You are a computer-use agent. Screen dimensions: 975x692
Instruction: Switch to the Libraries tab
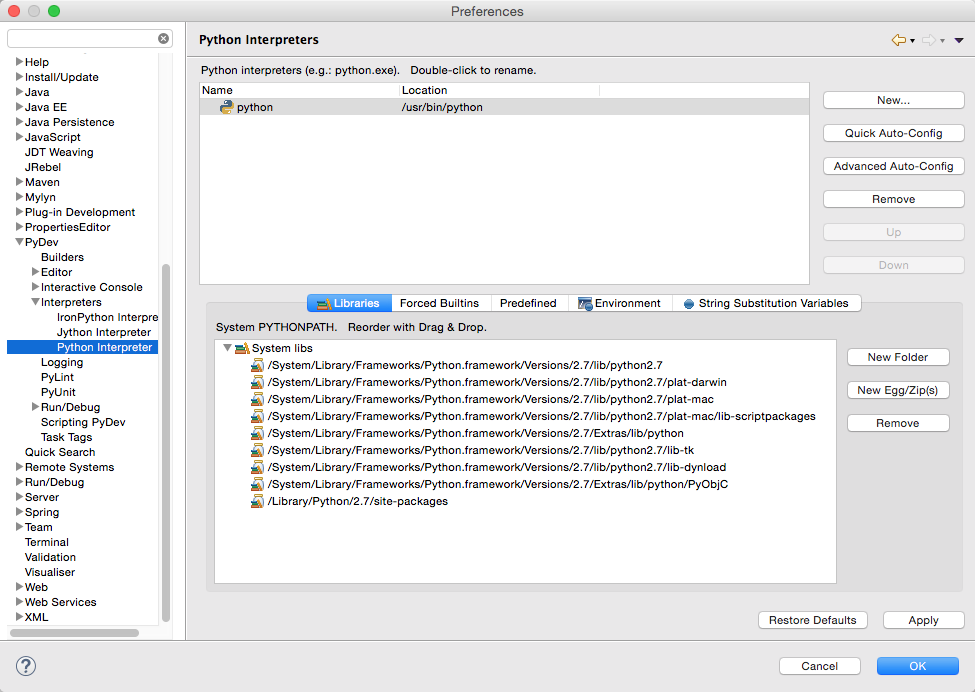click(x=349, y=303)
